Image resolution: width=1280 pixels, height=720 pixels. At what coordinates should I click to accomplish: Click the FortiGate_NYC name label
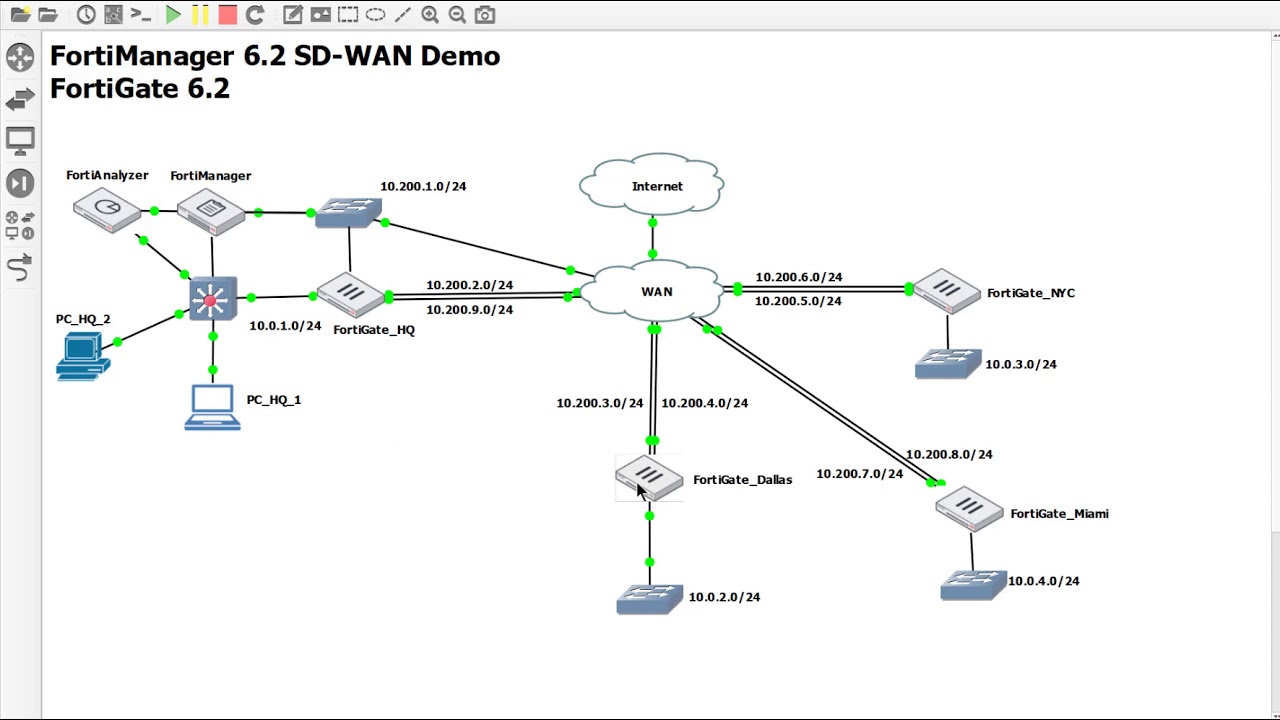pos(1031,293)
